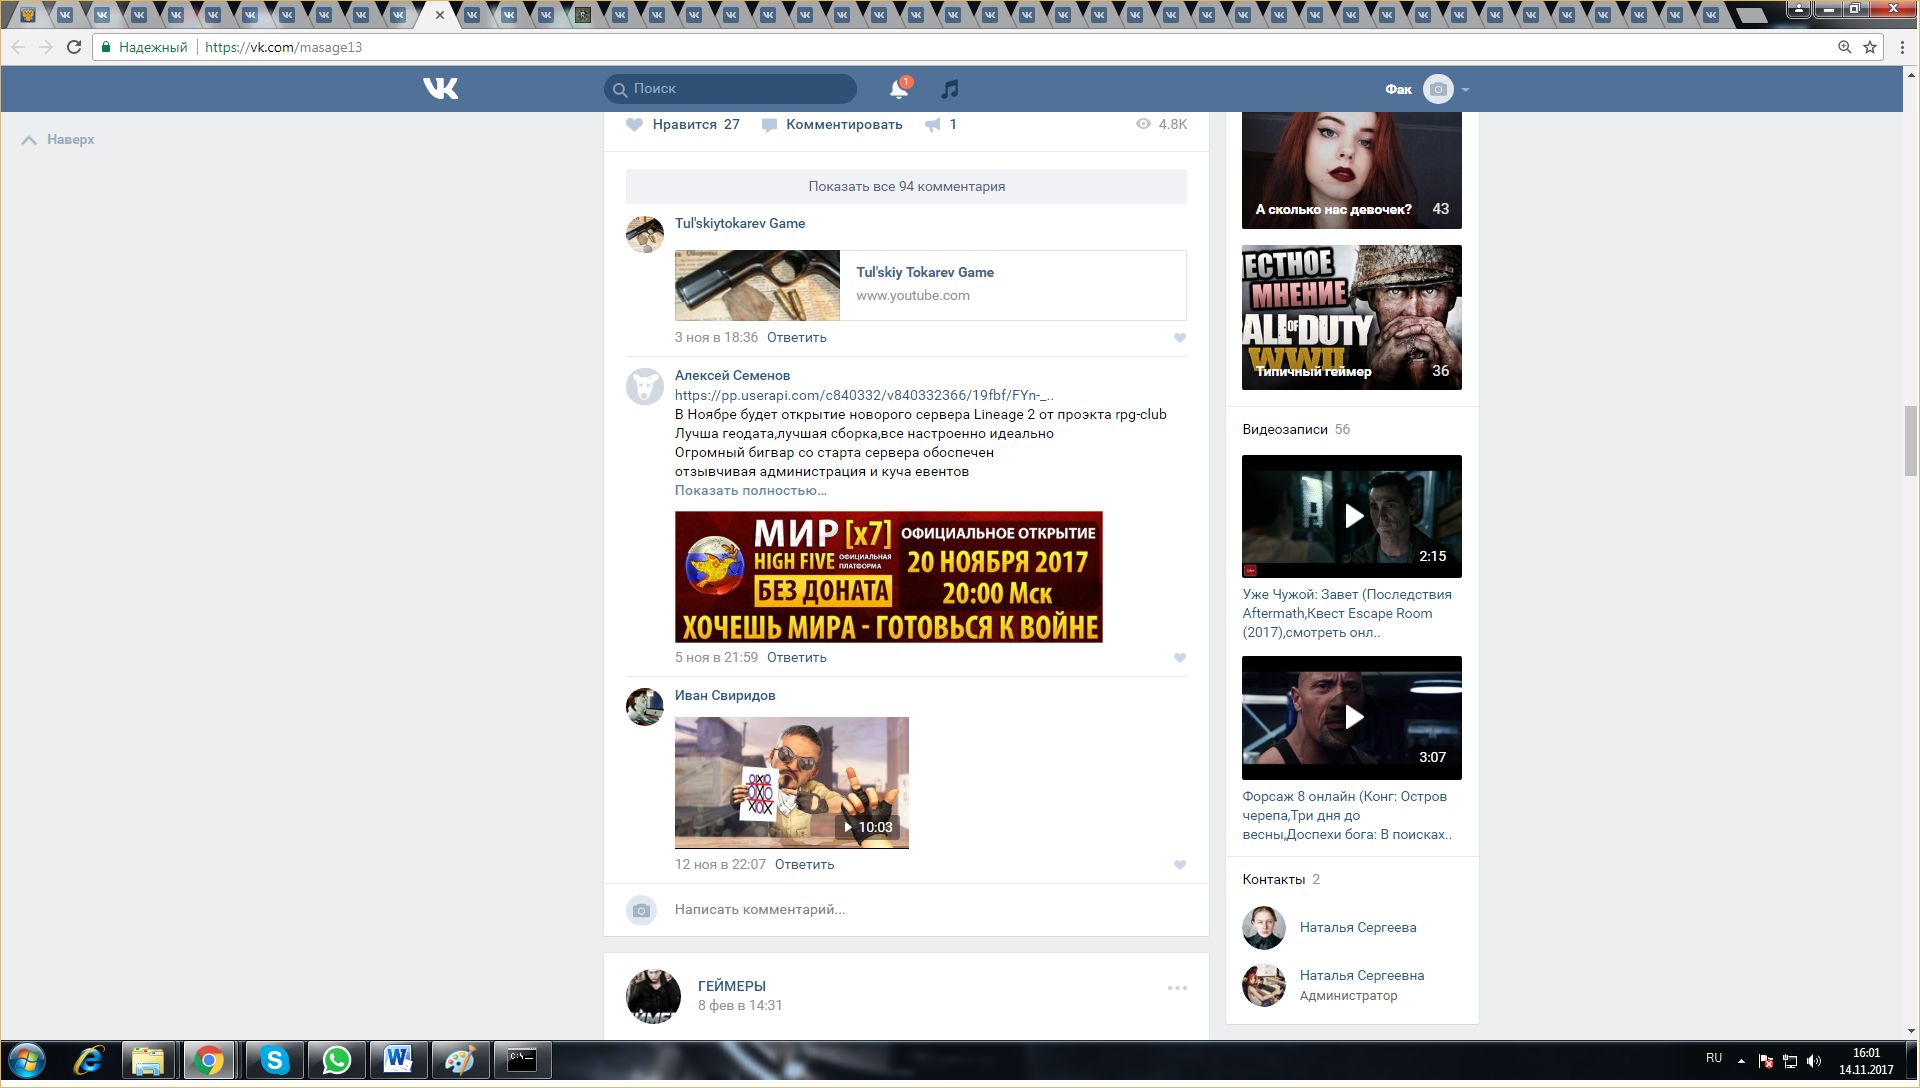Open Уже Чужой: Завет video title link
The image size is (1920, 1088).
point(1347,613)
